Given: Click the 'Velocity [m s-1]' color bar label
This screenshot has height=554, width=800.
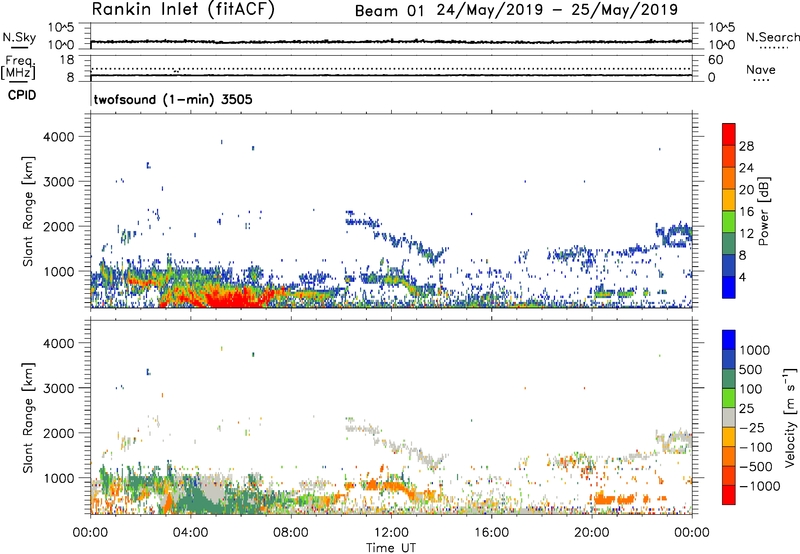Looking at the screenshot, I should click(790, 417).
